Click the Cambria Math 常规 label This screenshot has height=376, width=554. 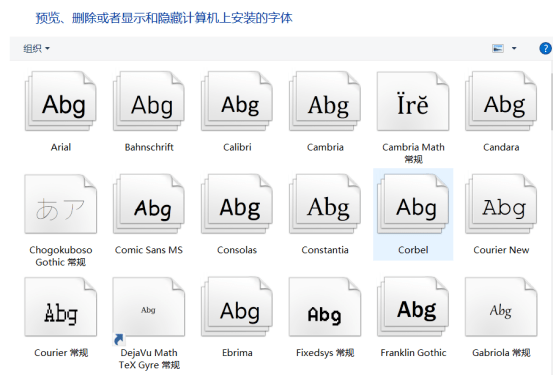pos(413,153)
